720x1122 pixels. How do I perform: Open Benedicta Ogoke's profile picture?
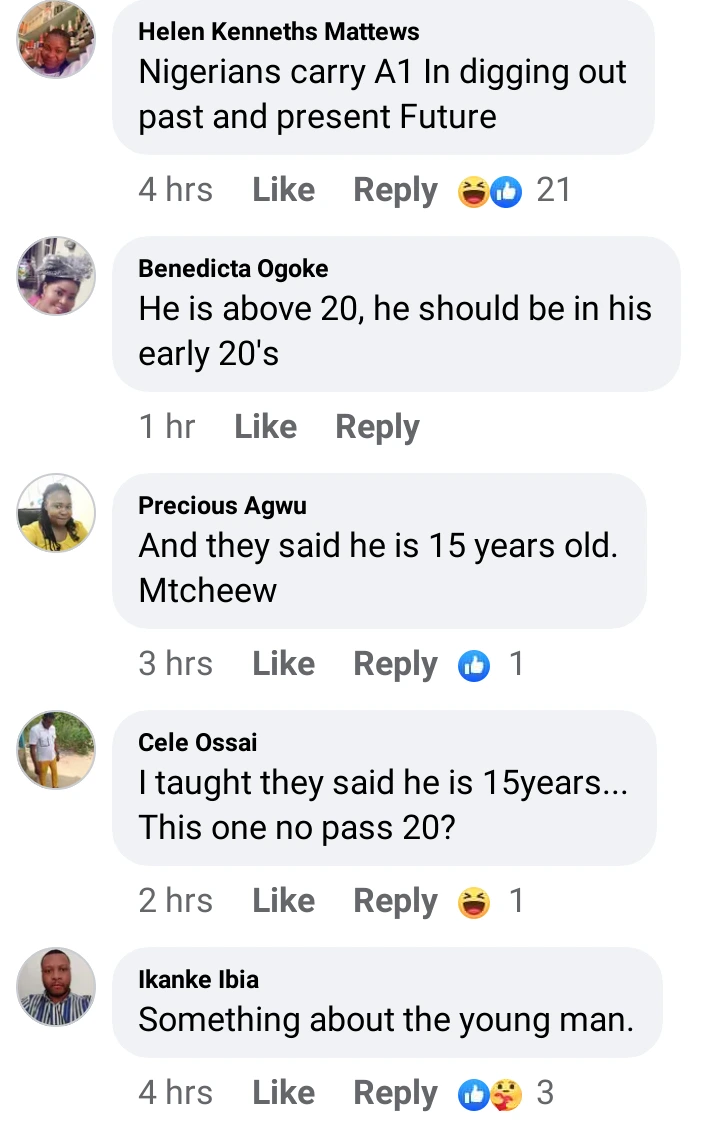[56, 276]
